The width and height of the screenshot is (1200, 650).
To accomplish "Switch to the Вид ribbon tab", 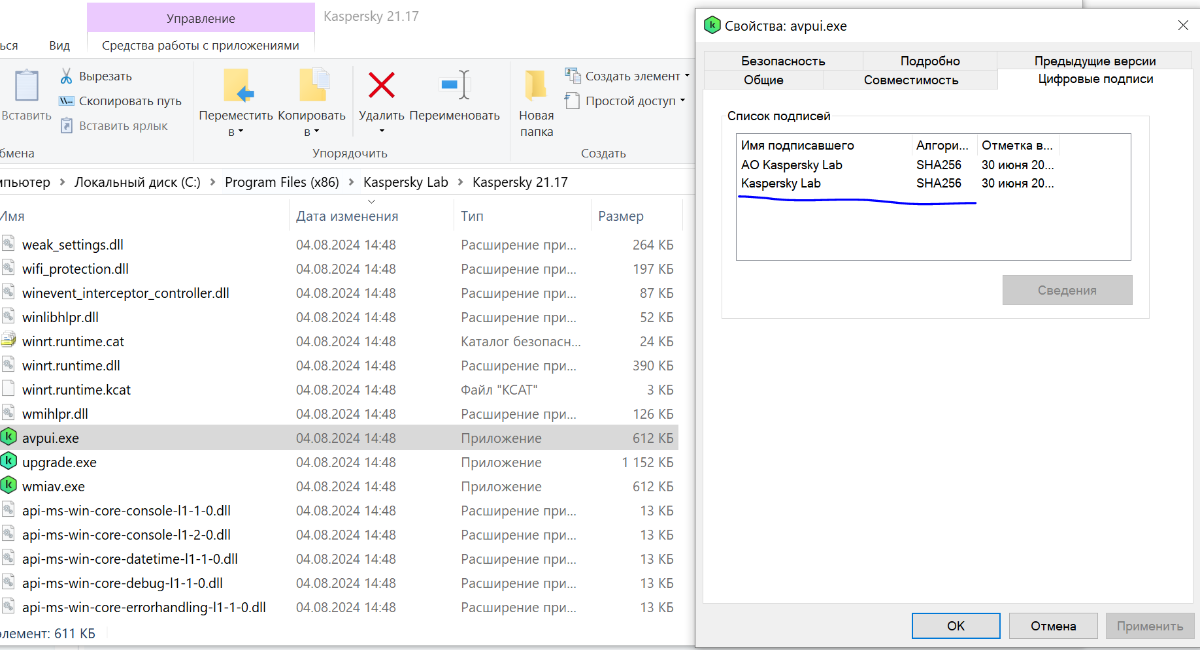I will coord(60,45).
